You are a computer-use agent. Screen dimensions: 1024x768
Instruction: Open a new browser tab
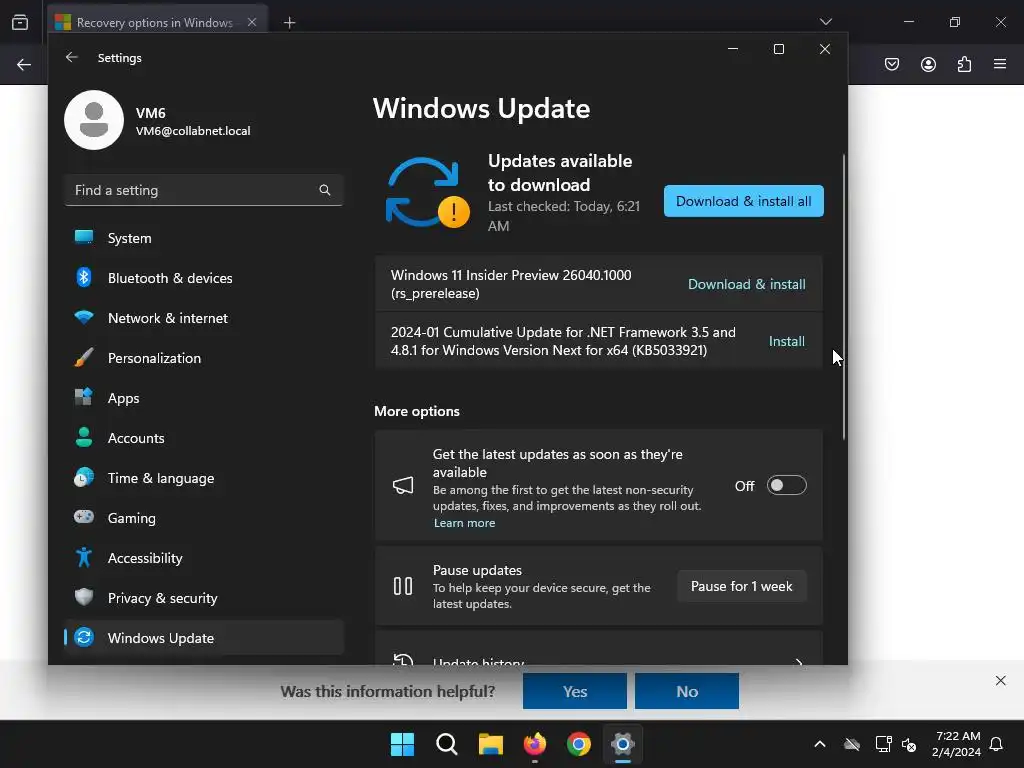click(x=289, y=23)
